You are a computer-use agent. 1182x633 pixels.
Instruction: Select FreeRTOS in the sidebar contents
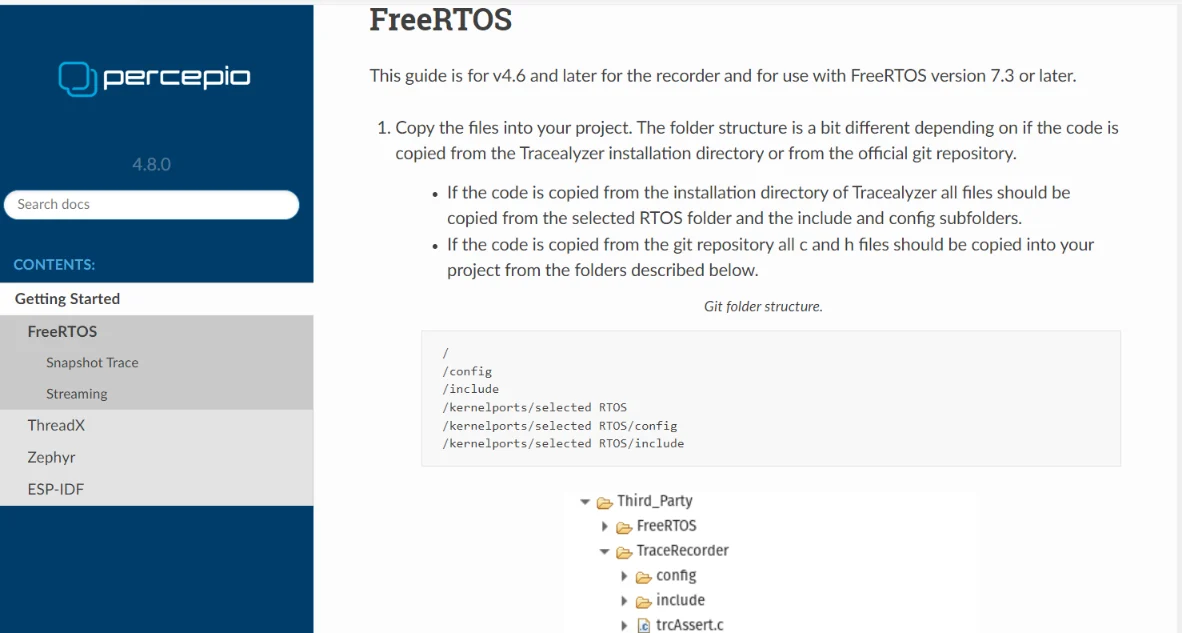[62, 331]
